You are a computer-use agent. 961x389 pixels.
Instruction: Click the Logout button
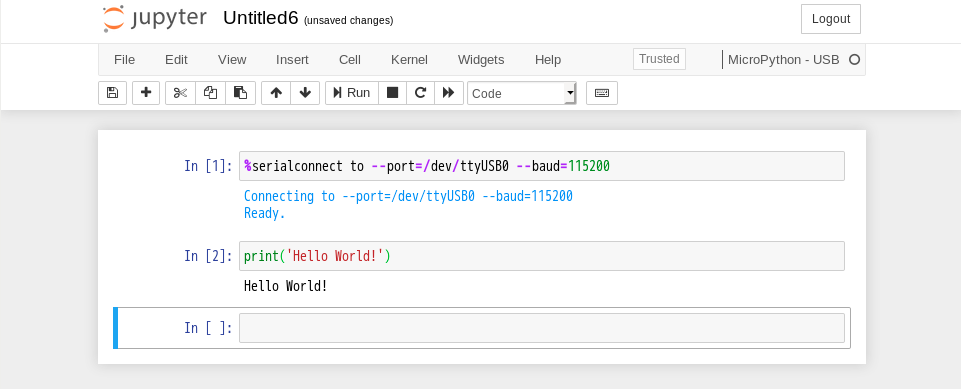(830, 19)
